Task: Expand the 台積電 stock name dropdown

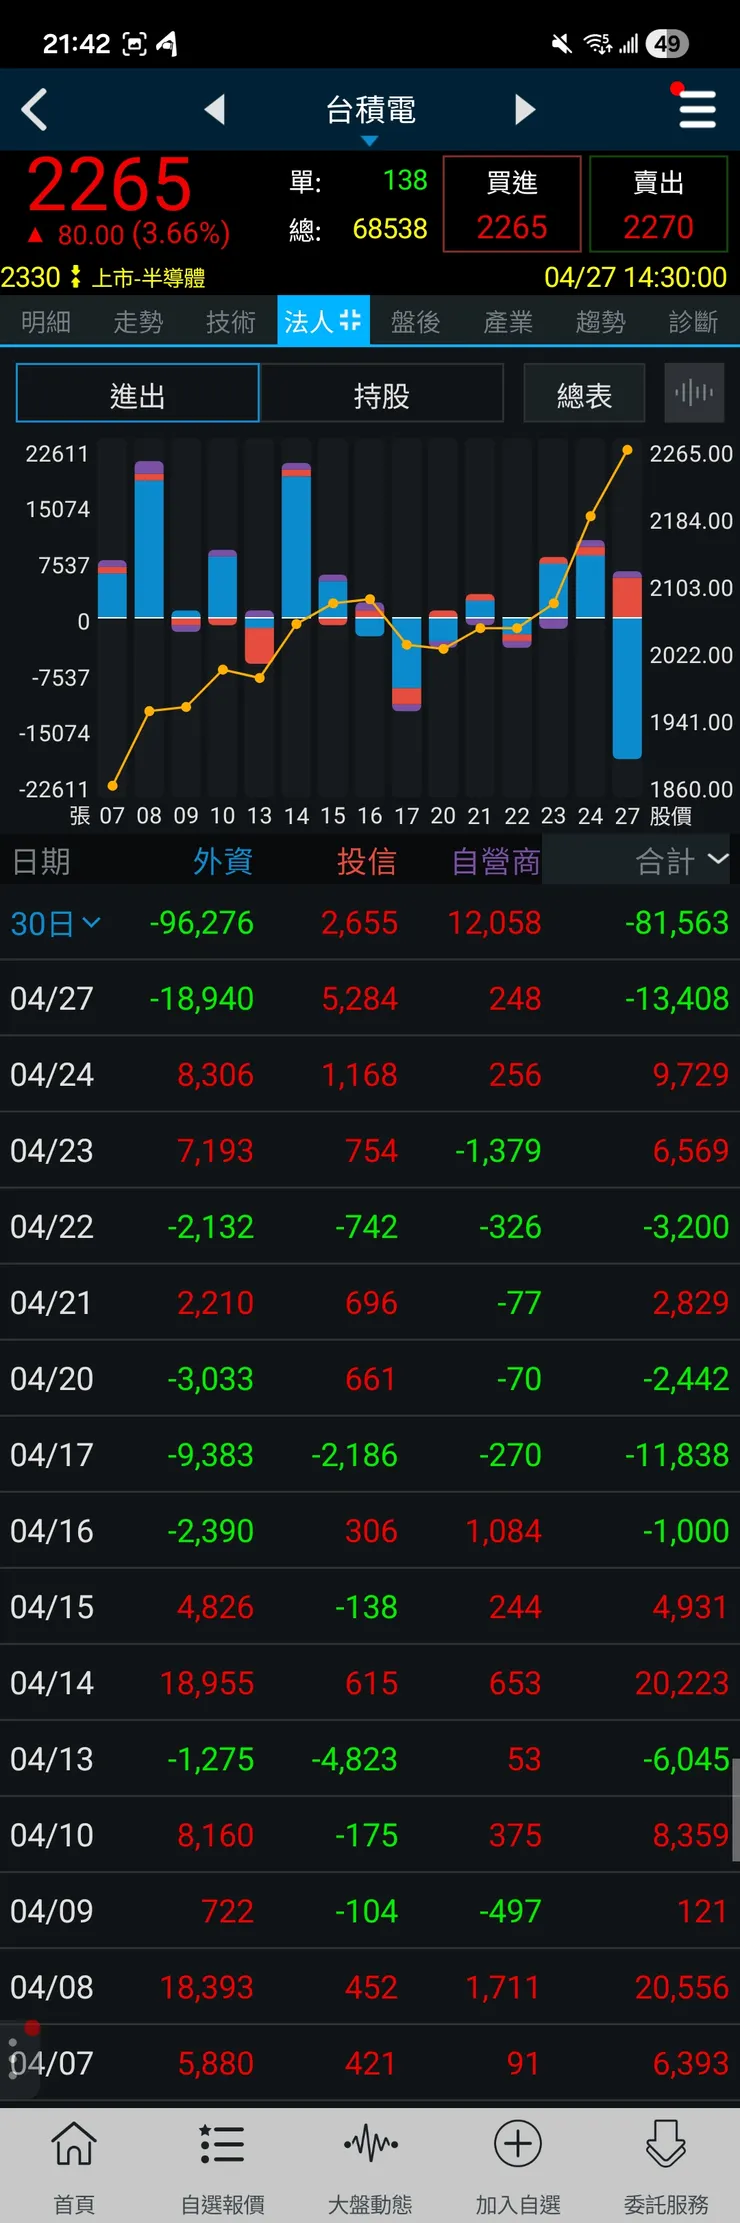Action: point(370,116)
